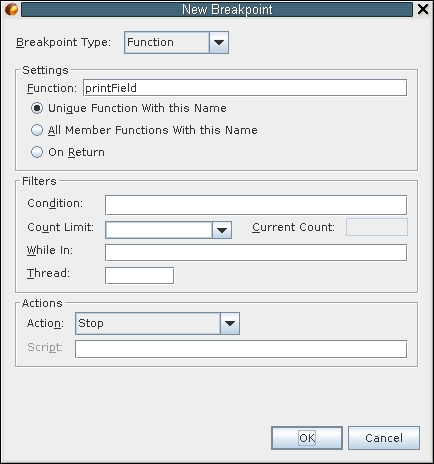Image resolution: width=434 pixels, height=464 pixels.
Task: Click the Script text field
Action: tap(241, 349)
